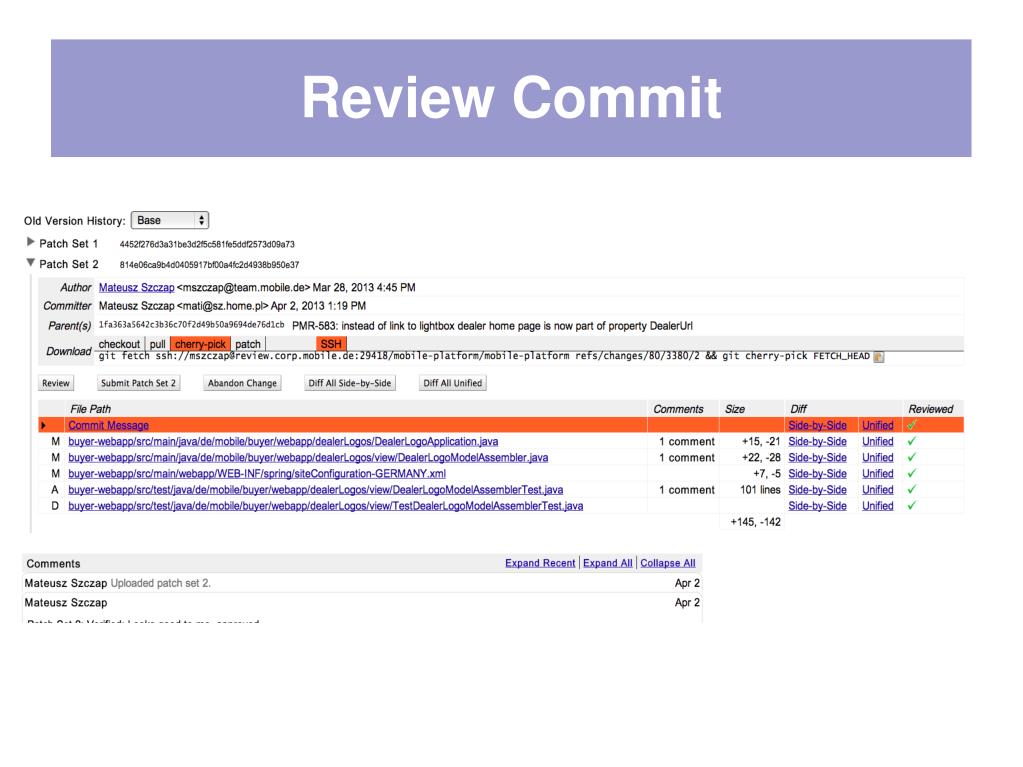Click the parent commit hash 1fa363a5642c
The height and width of the screenshot is (767, 1023).
click(x=191, y=325)
